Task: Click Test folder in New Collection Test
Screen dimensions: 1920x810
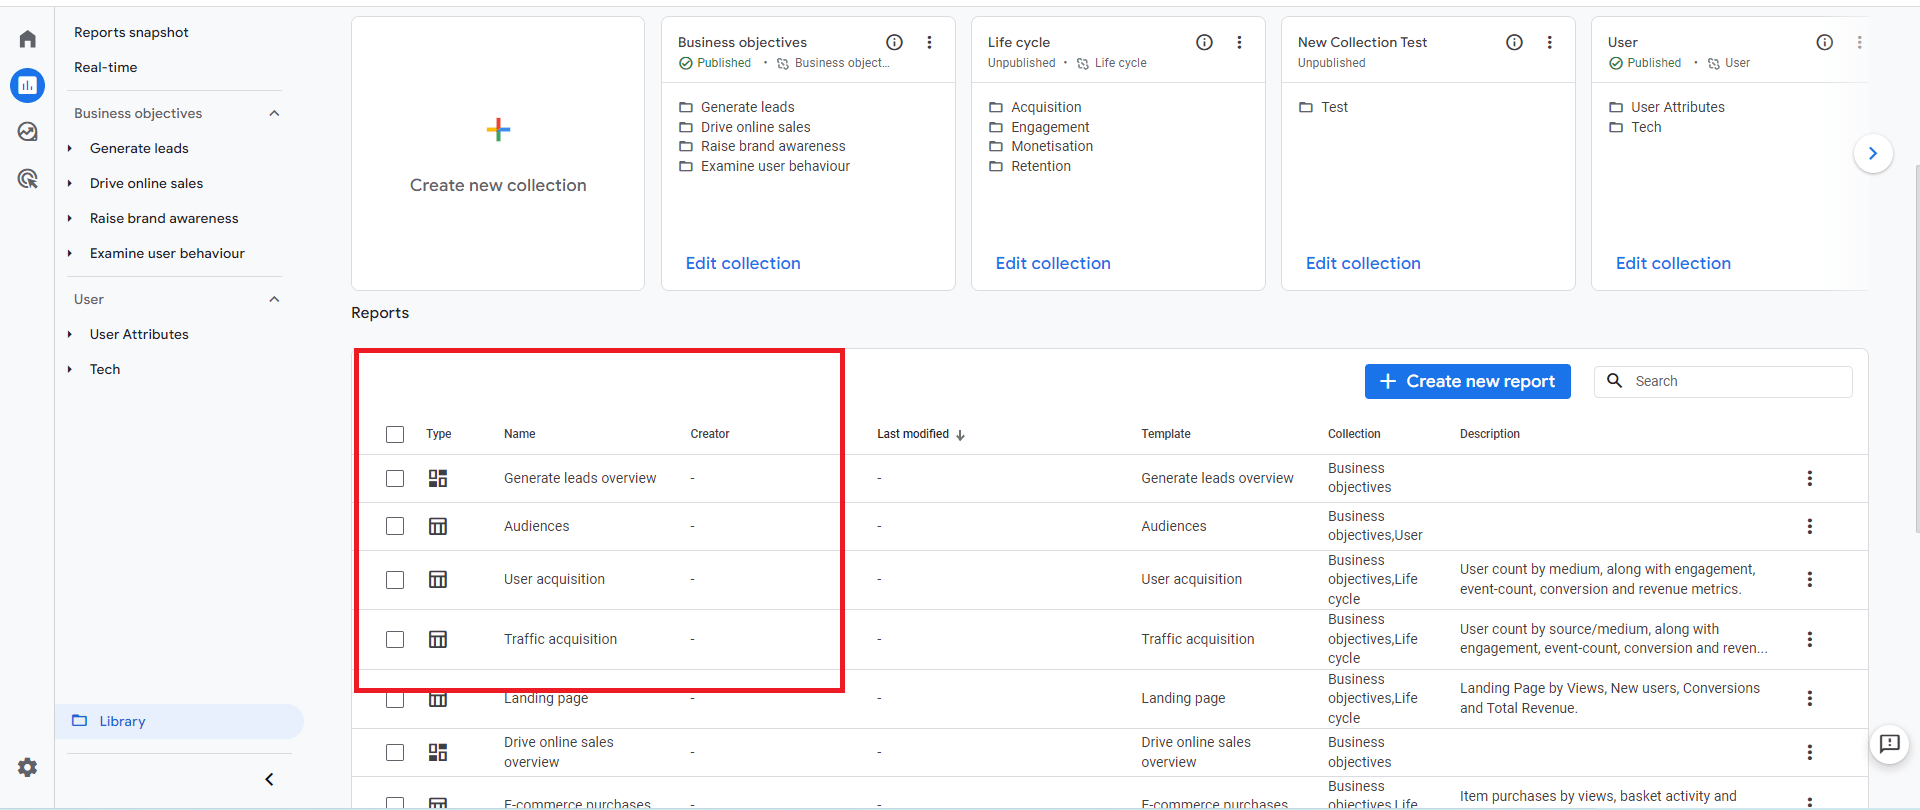Action: [1334, 107]
